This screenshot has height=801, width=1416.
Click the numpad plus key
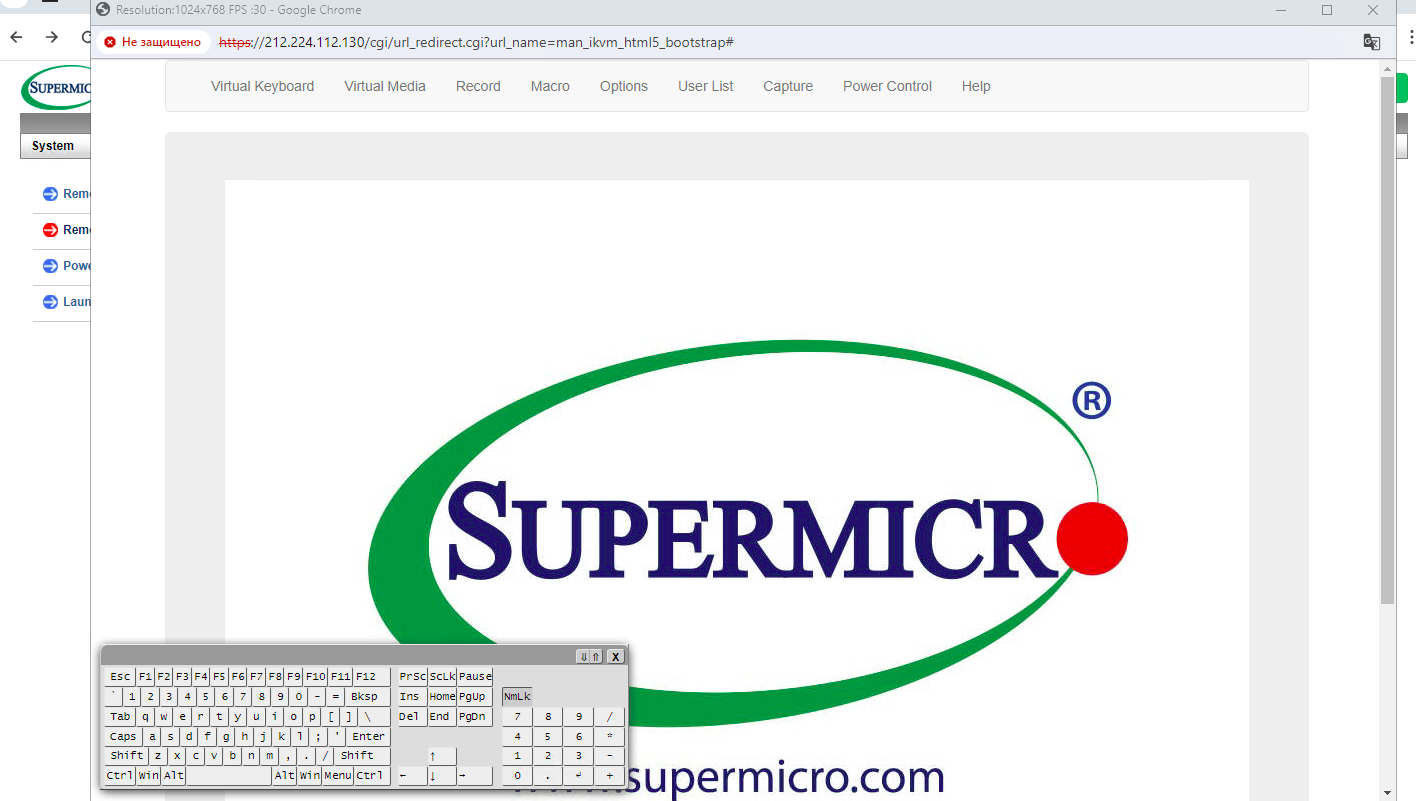coord(609,776)
